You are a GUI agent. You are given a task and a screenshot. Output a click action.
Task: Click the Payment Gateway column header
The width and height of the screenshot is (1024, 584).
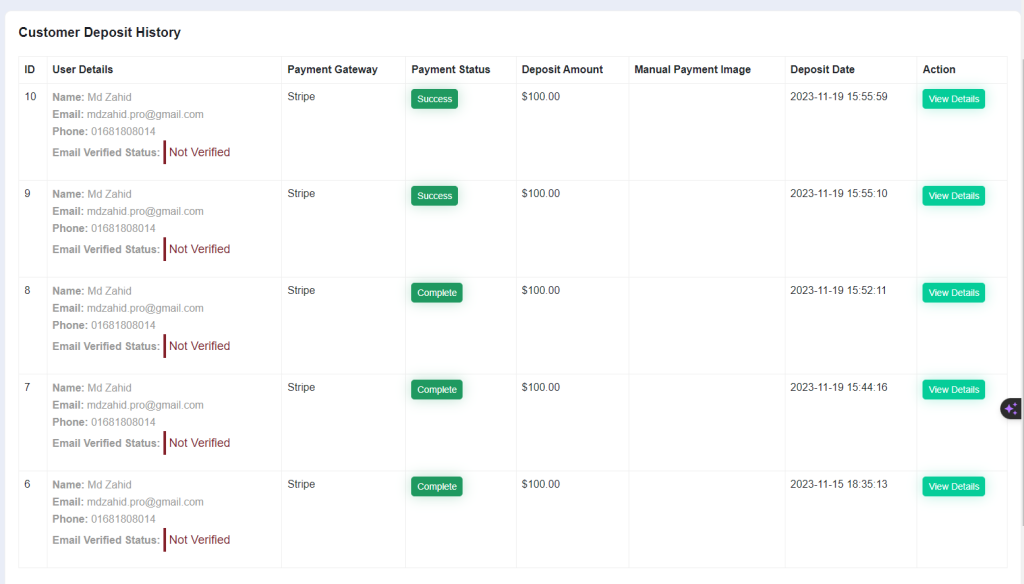tap(332, 69)
